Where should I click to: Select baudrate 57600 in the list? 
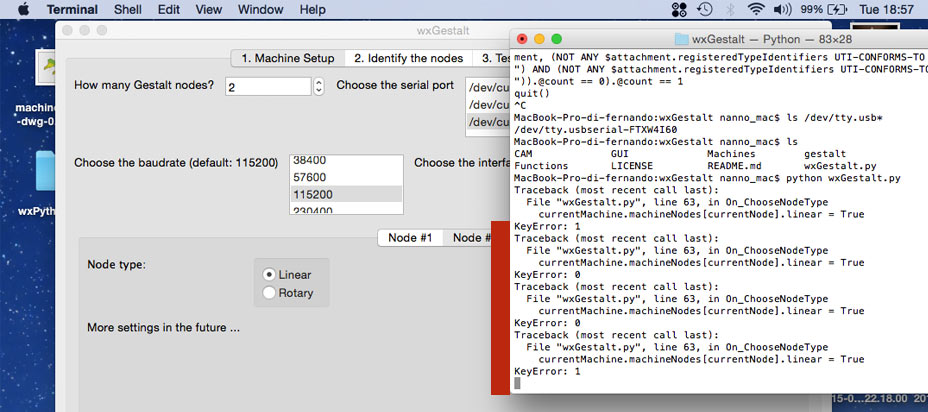tap(346, 177)
